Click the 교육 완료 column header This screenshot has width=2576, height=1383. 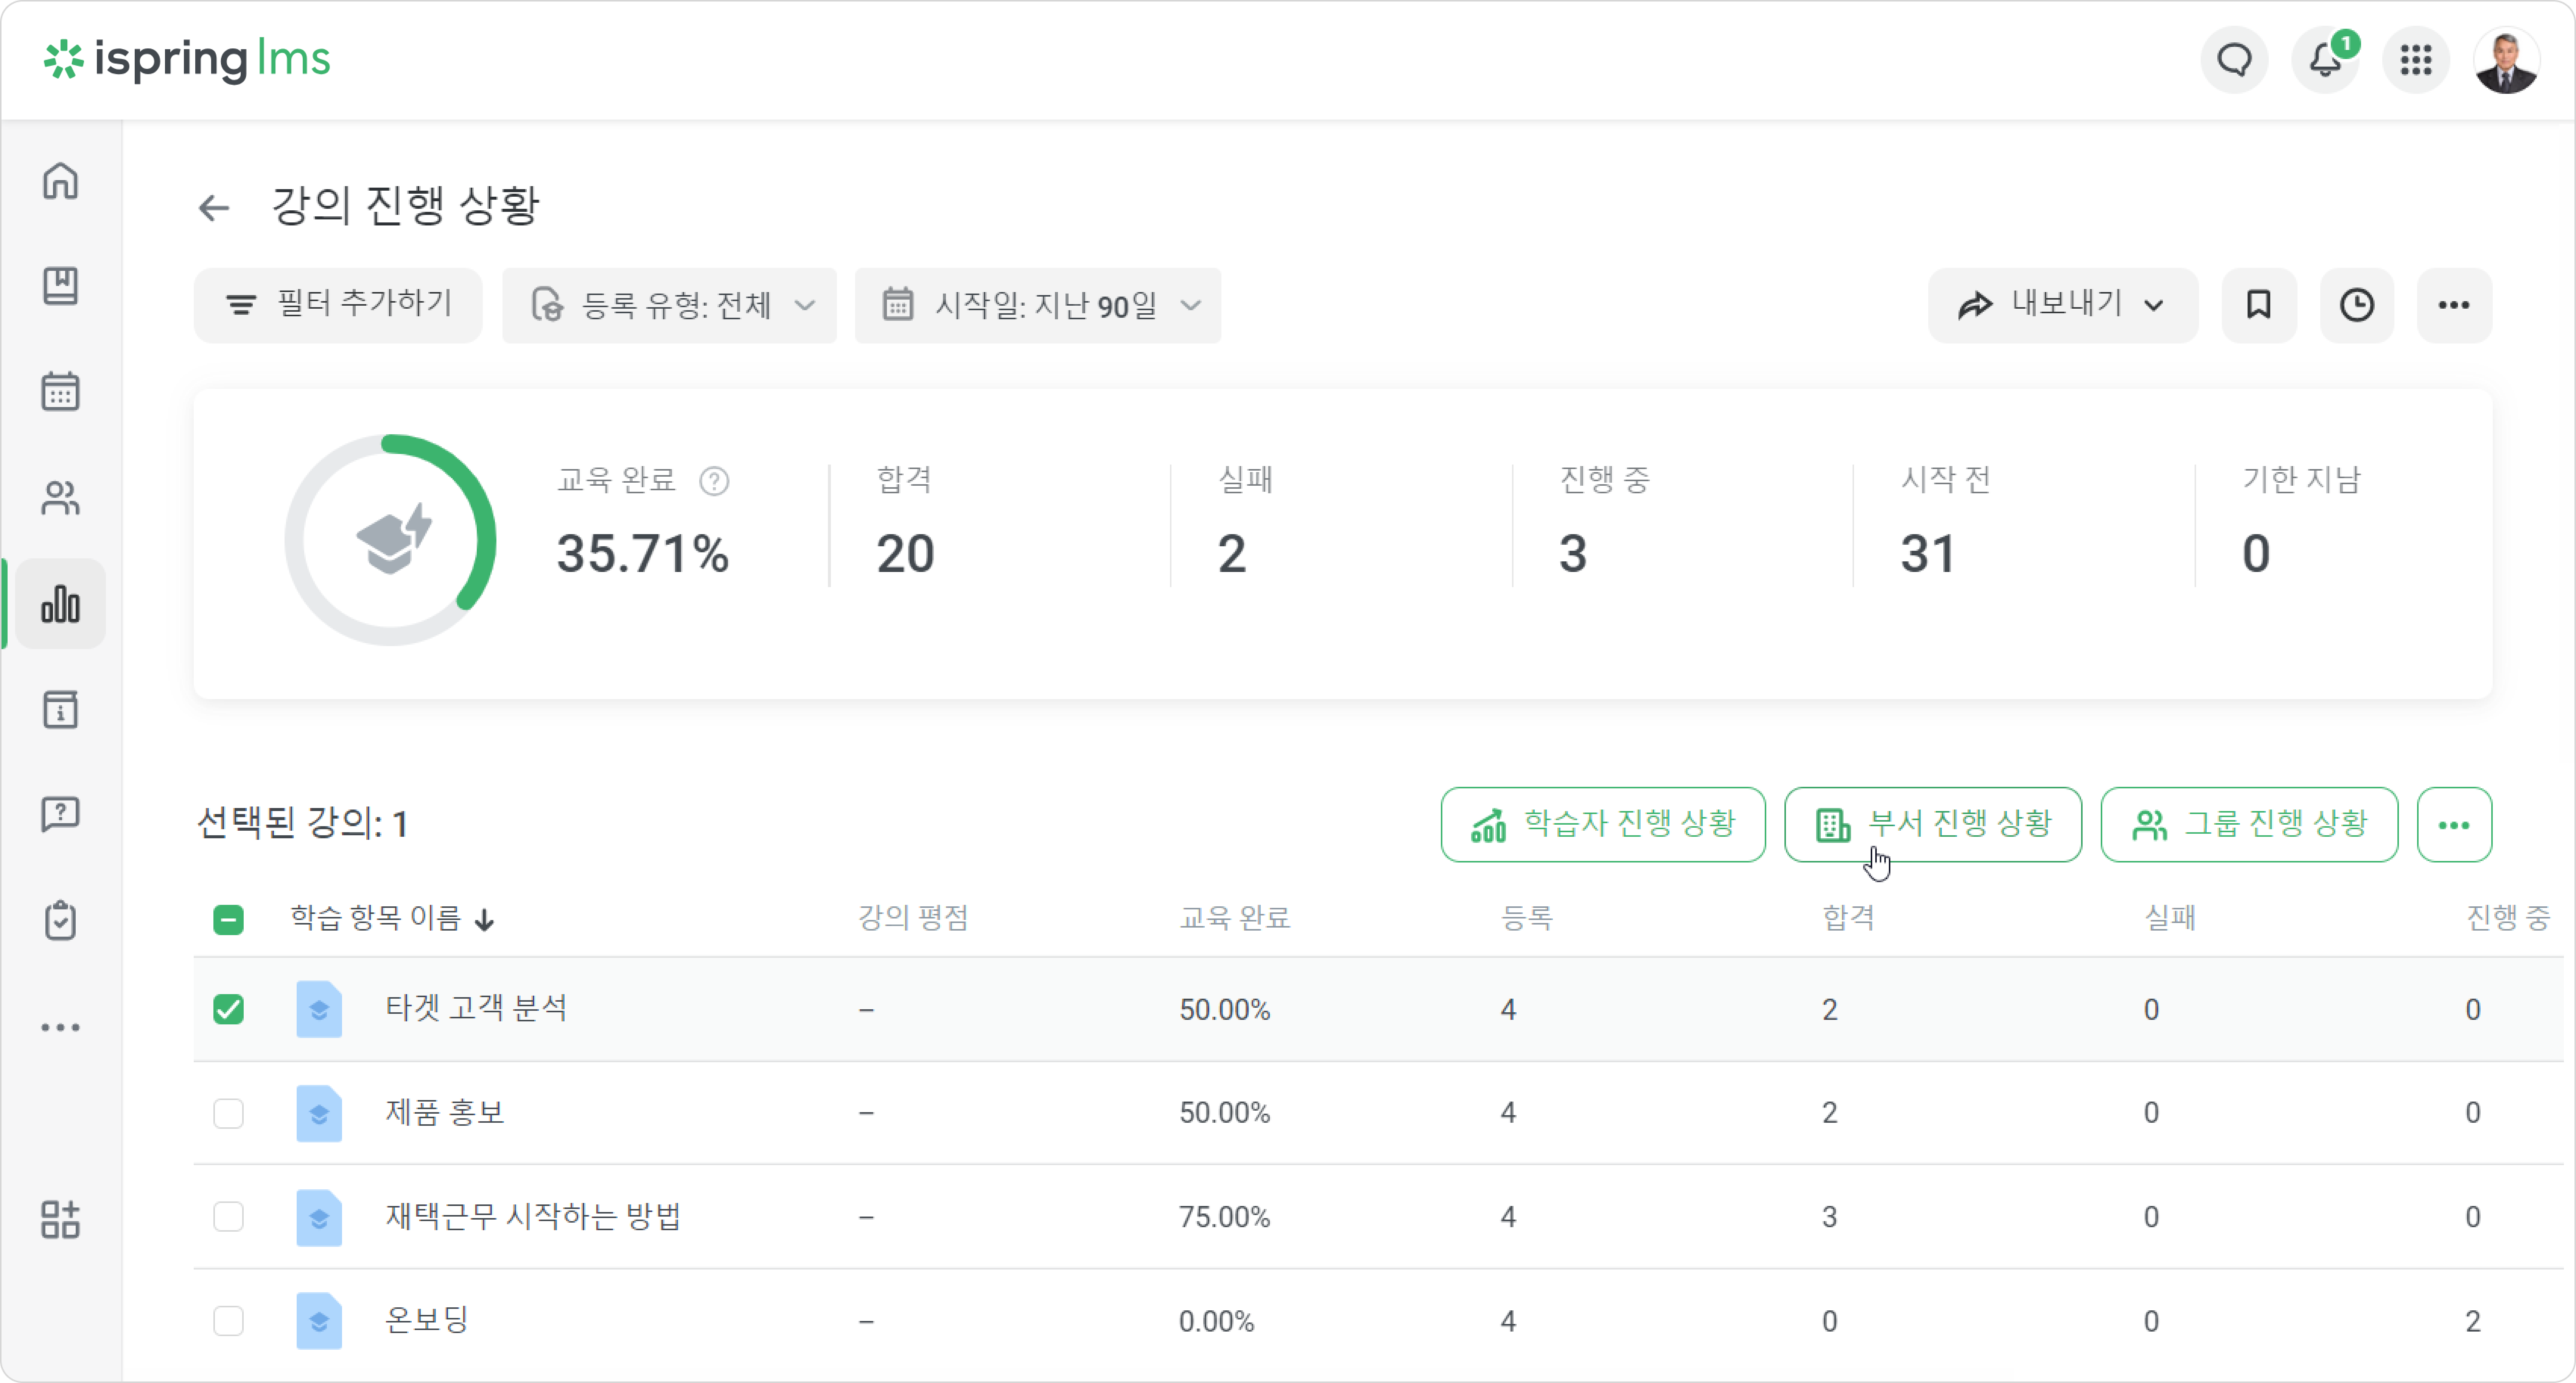(1235, 918)
